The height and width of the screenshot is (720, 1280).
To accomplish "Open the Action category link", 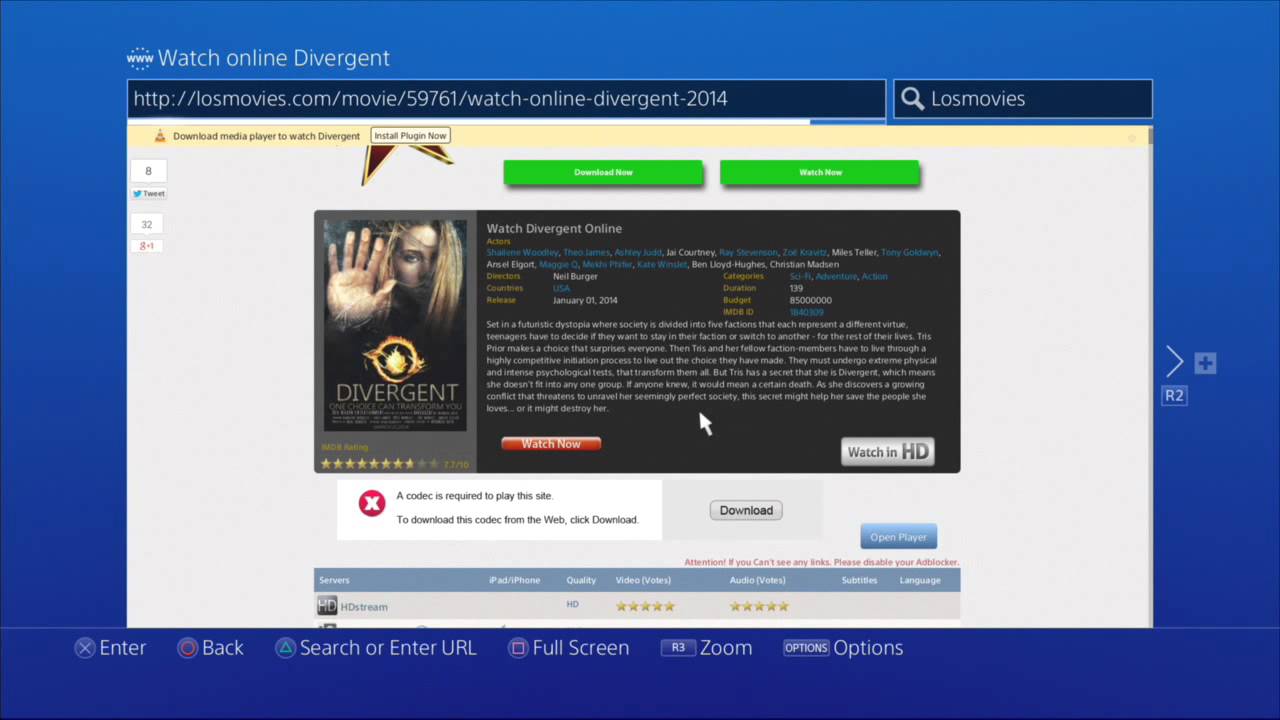I will pyautogui.click(x=874, y=277).
